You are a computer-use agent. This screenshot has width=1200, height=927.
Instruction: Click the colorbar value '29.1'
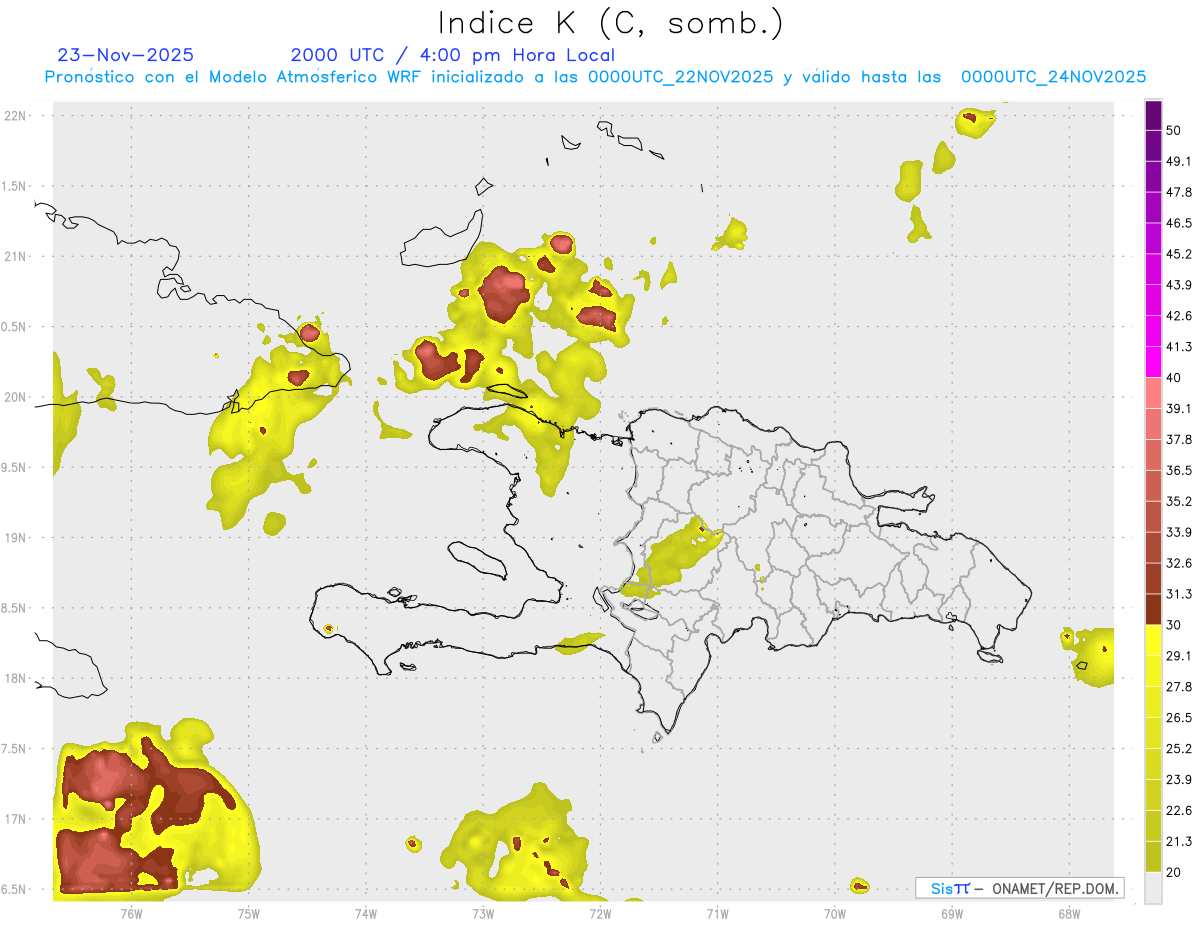click(x=1179, y=656)
